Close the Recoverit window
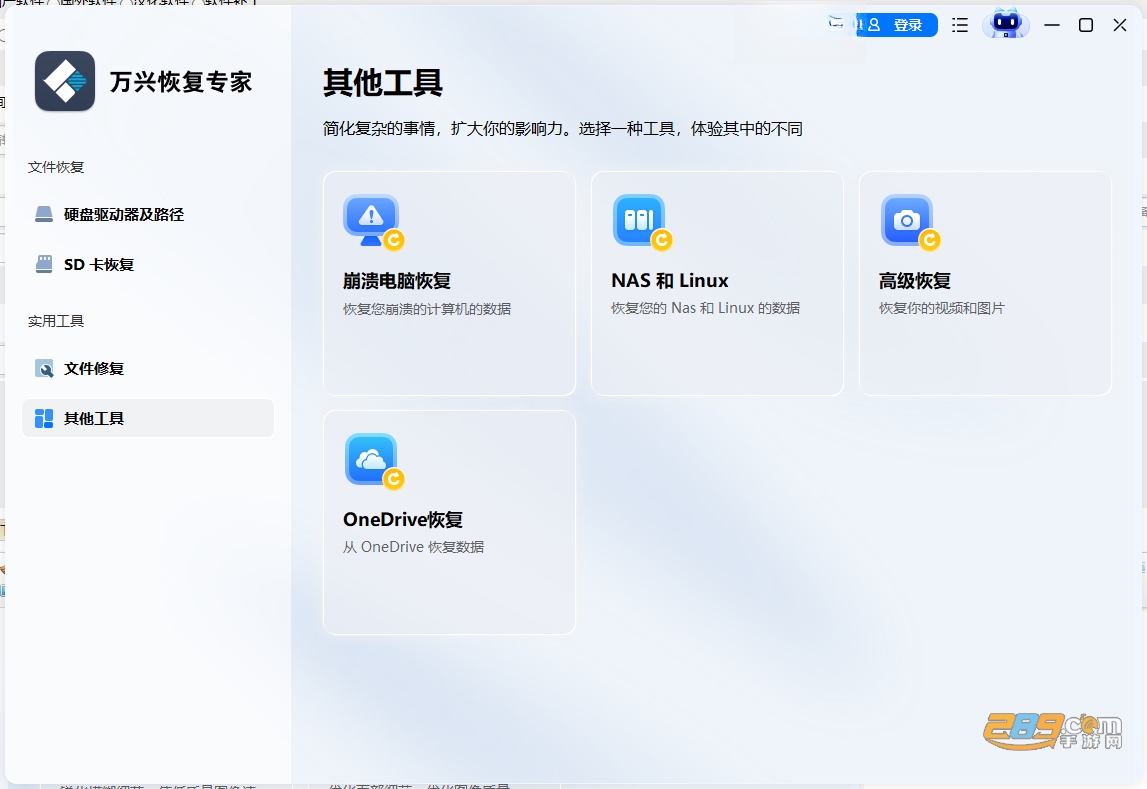 pos(1120,26)
